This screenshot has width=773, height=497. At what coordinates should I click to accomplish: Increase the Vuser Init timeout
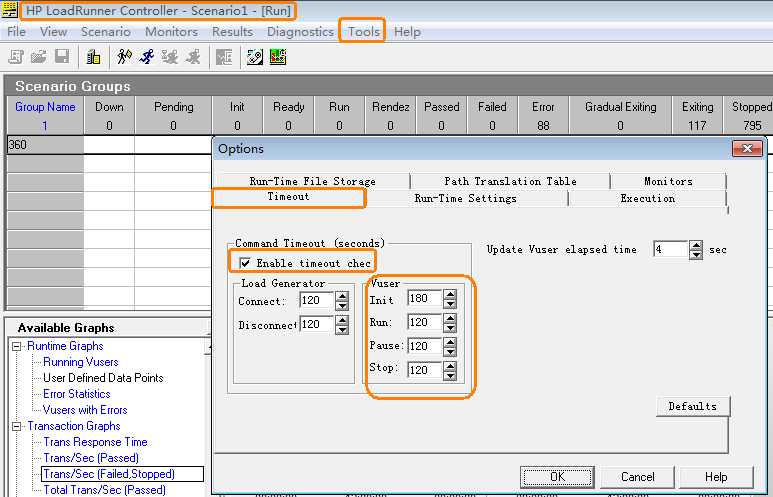450,294
